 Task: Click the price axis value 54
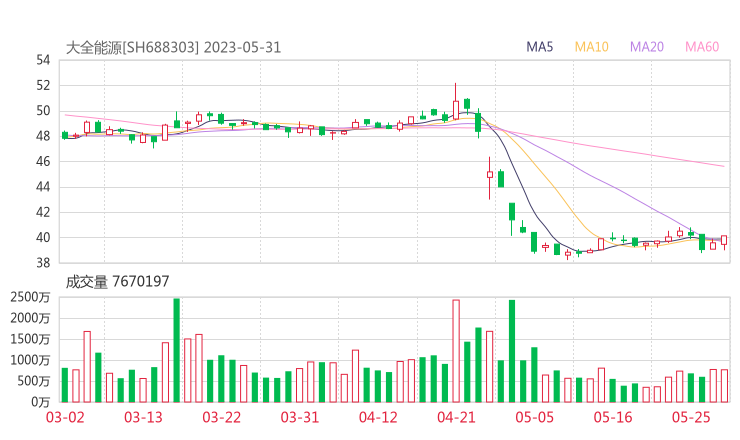43,60
